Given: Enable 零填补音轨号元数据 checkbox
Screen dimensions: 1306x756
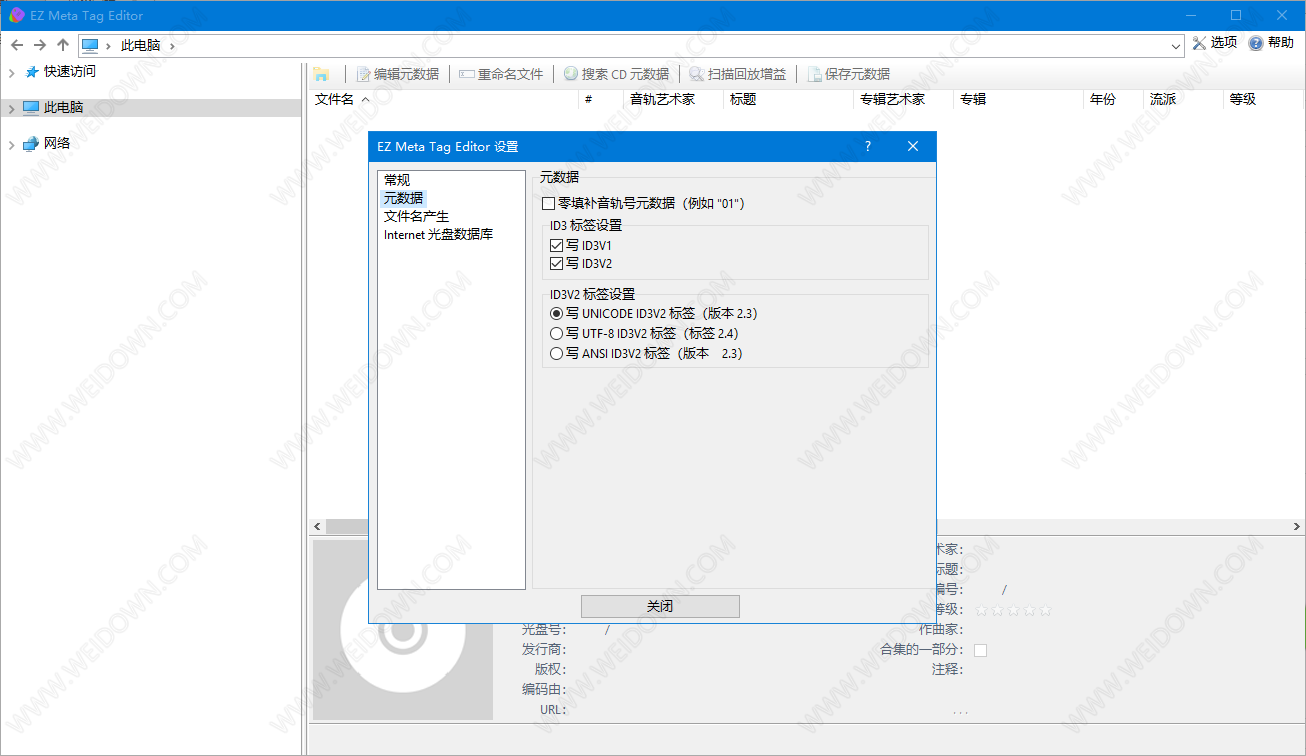Looking at the screenshot, I should 548,204.
